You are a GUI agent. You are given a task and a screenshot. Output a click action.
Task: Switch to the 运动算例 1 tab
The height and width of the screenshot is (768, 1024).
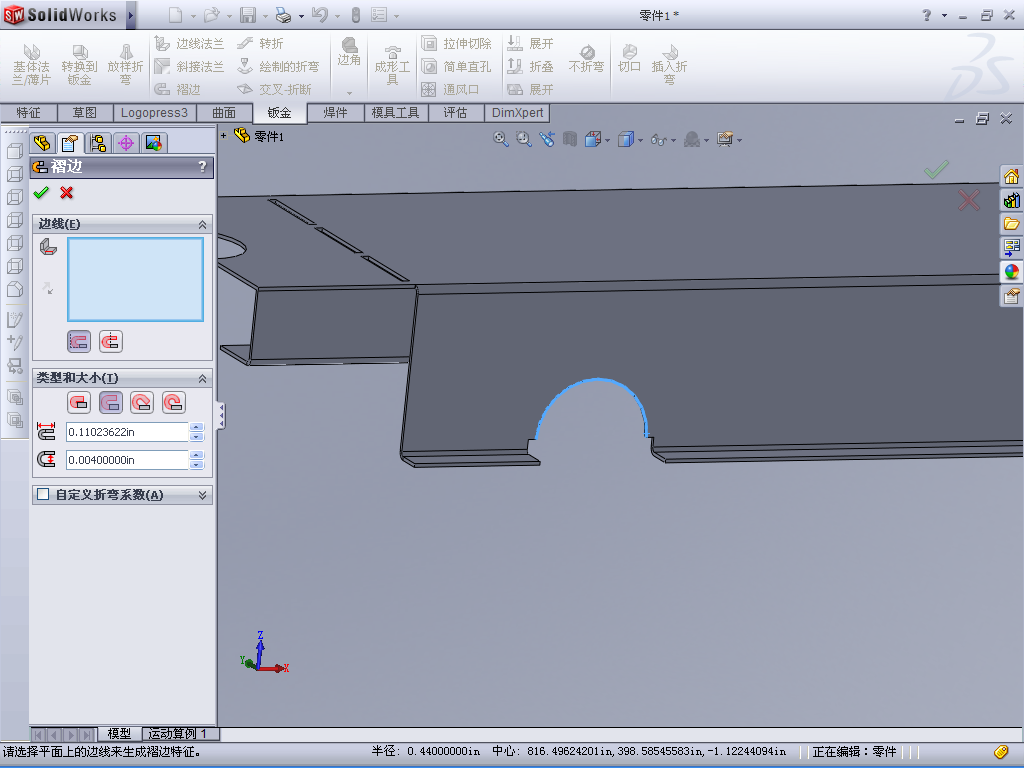(x=178, y=734)
